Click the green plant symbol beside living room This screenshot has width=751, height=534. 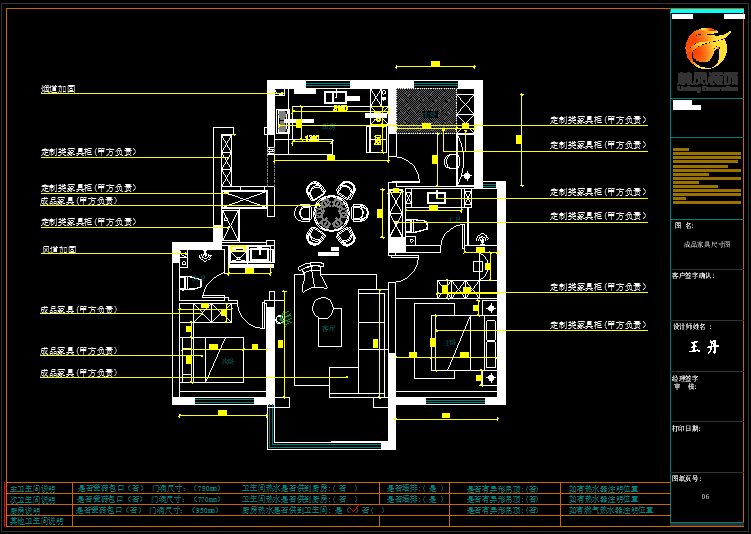pyautogui.click(x=284, y=318)
